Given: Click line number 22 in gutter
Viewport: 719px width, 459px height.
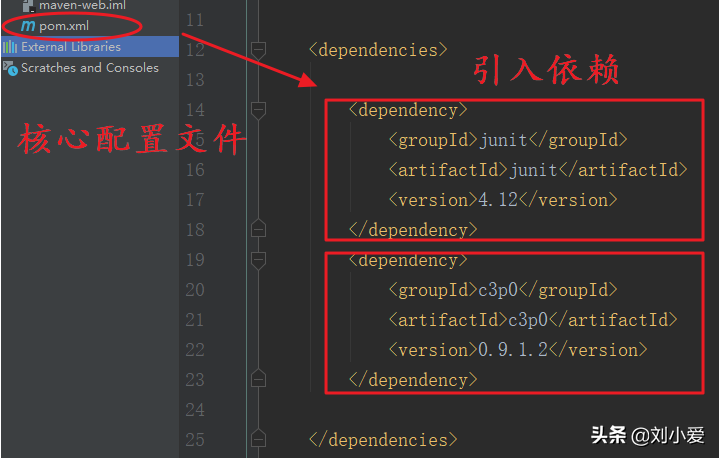Looking at the screenshot, I should pos(195,350).
